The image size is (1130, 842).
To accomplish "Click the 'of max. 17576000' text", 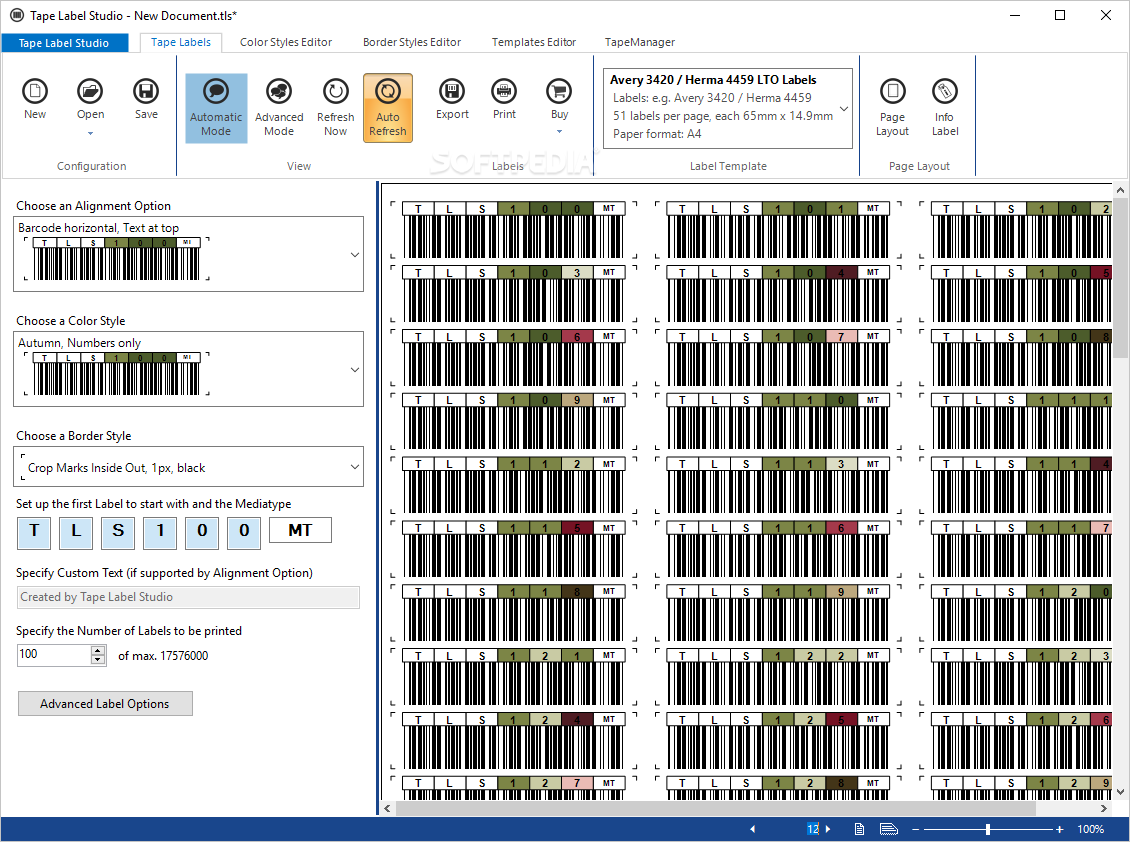I will (x=163, y=655).
